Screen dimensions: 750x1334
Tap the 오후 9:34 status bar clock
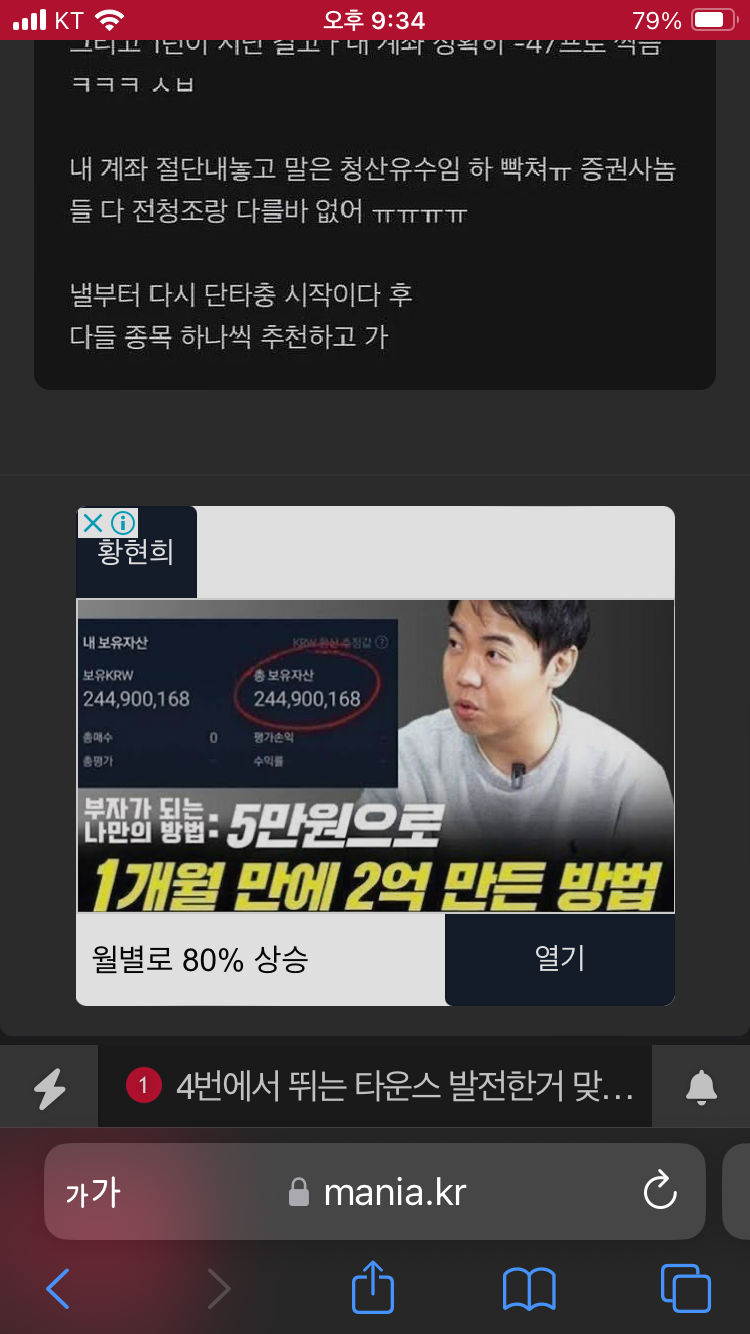[374, 20]
